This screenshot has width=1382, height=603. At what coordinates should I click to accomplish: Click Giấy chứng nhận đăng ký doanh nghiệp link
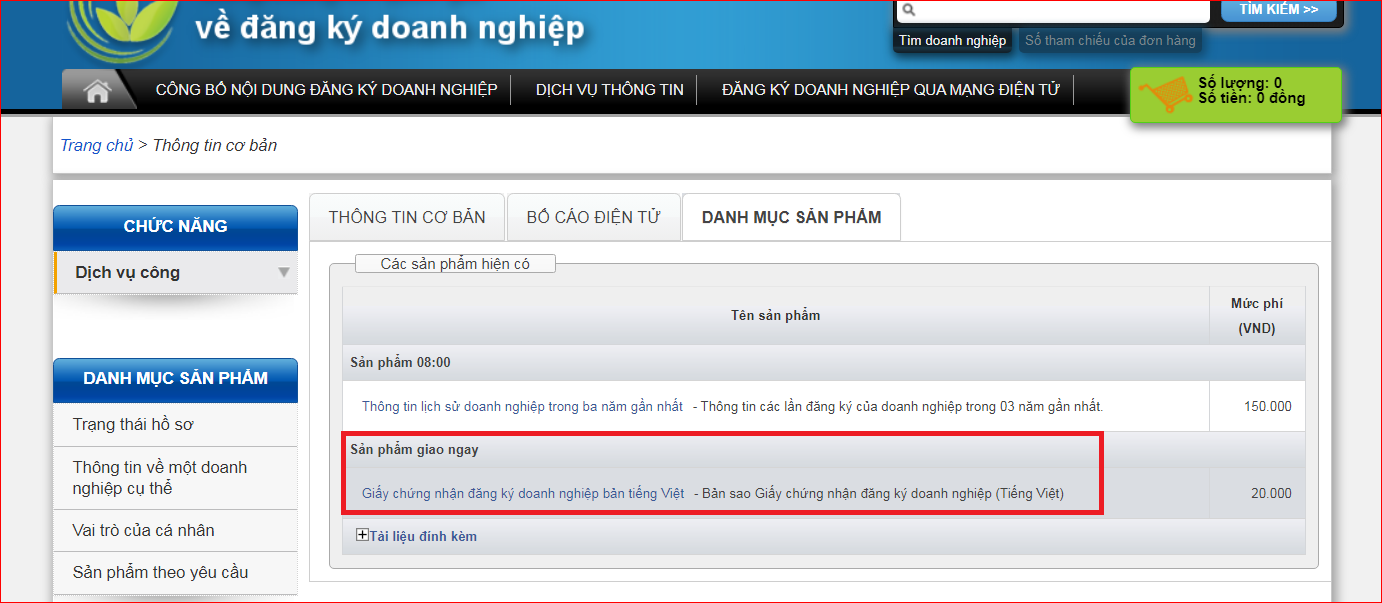point(523,493)
